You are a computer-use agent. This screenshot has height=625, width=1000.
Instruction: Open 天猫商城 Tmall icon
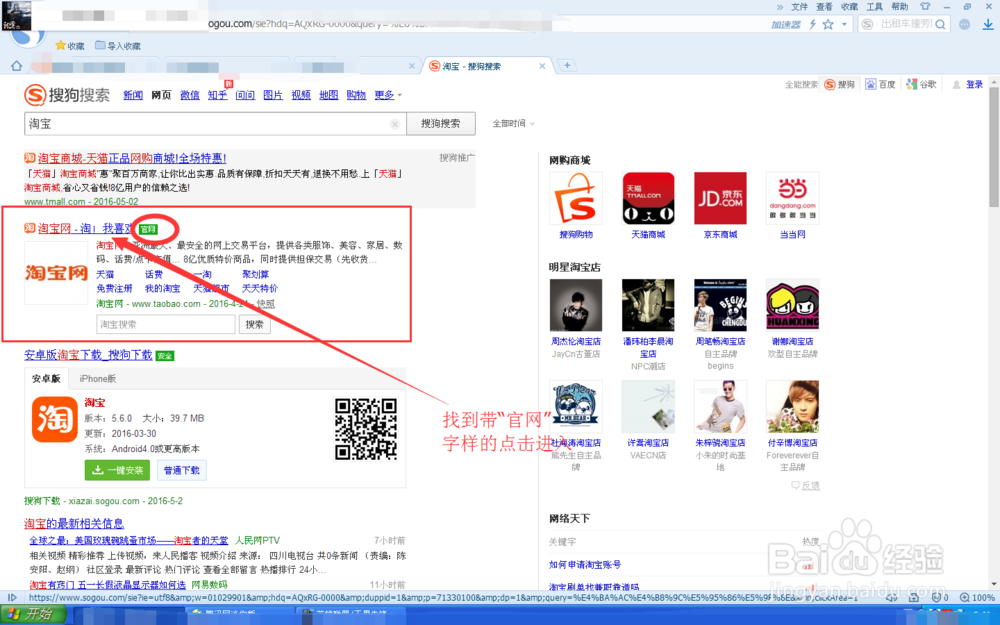point(648,198)
